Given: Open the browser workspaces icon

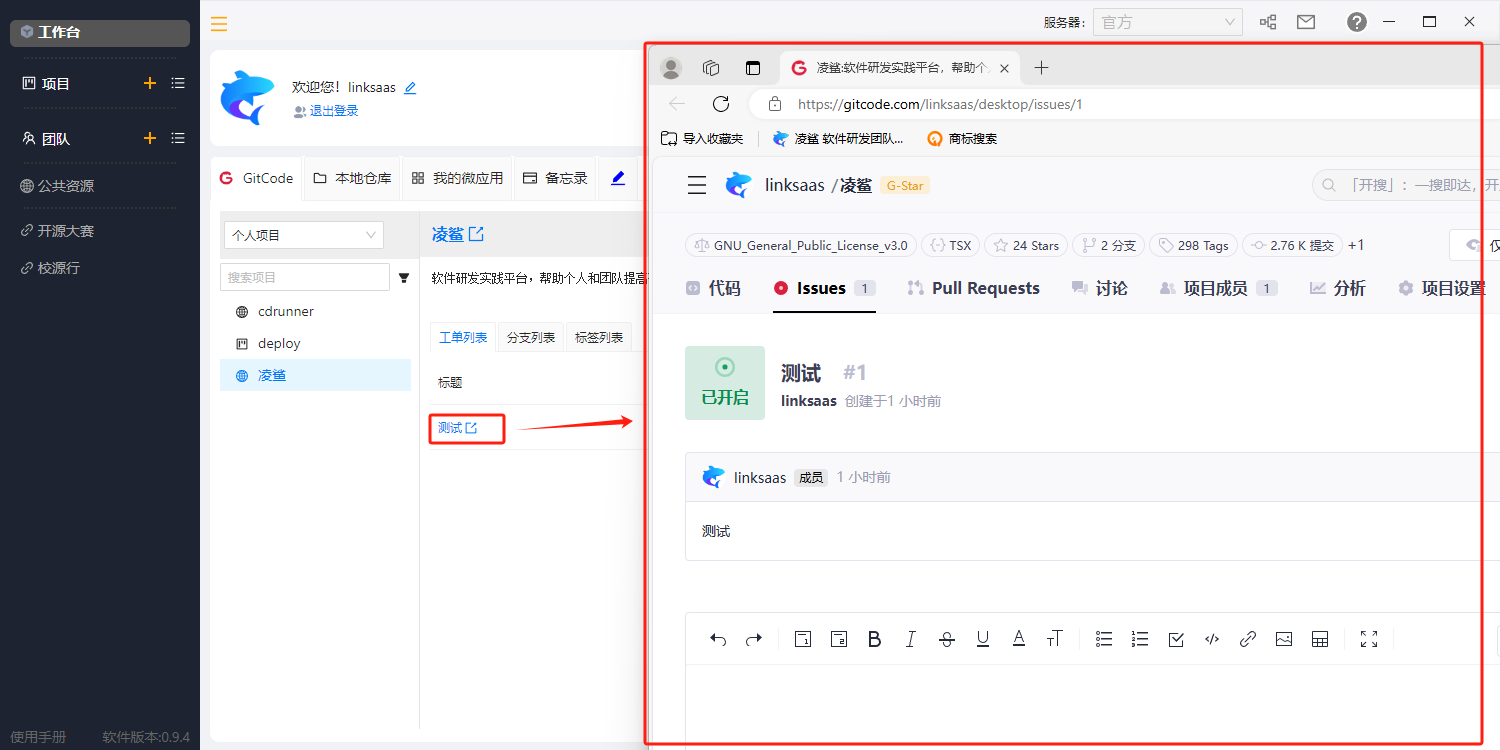Looking at the screenshot, I should pos(712,68).
